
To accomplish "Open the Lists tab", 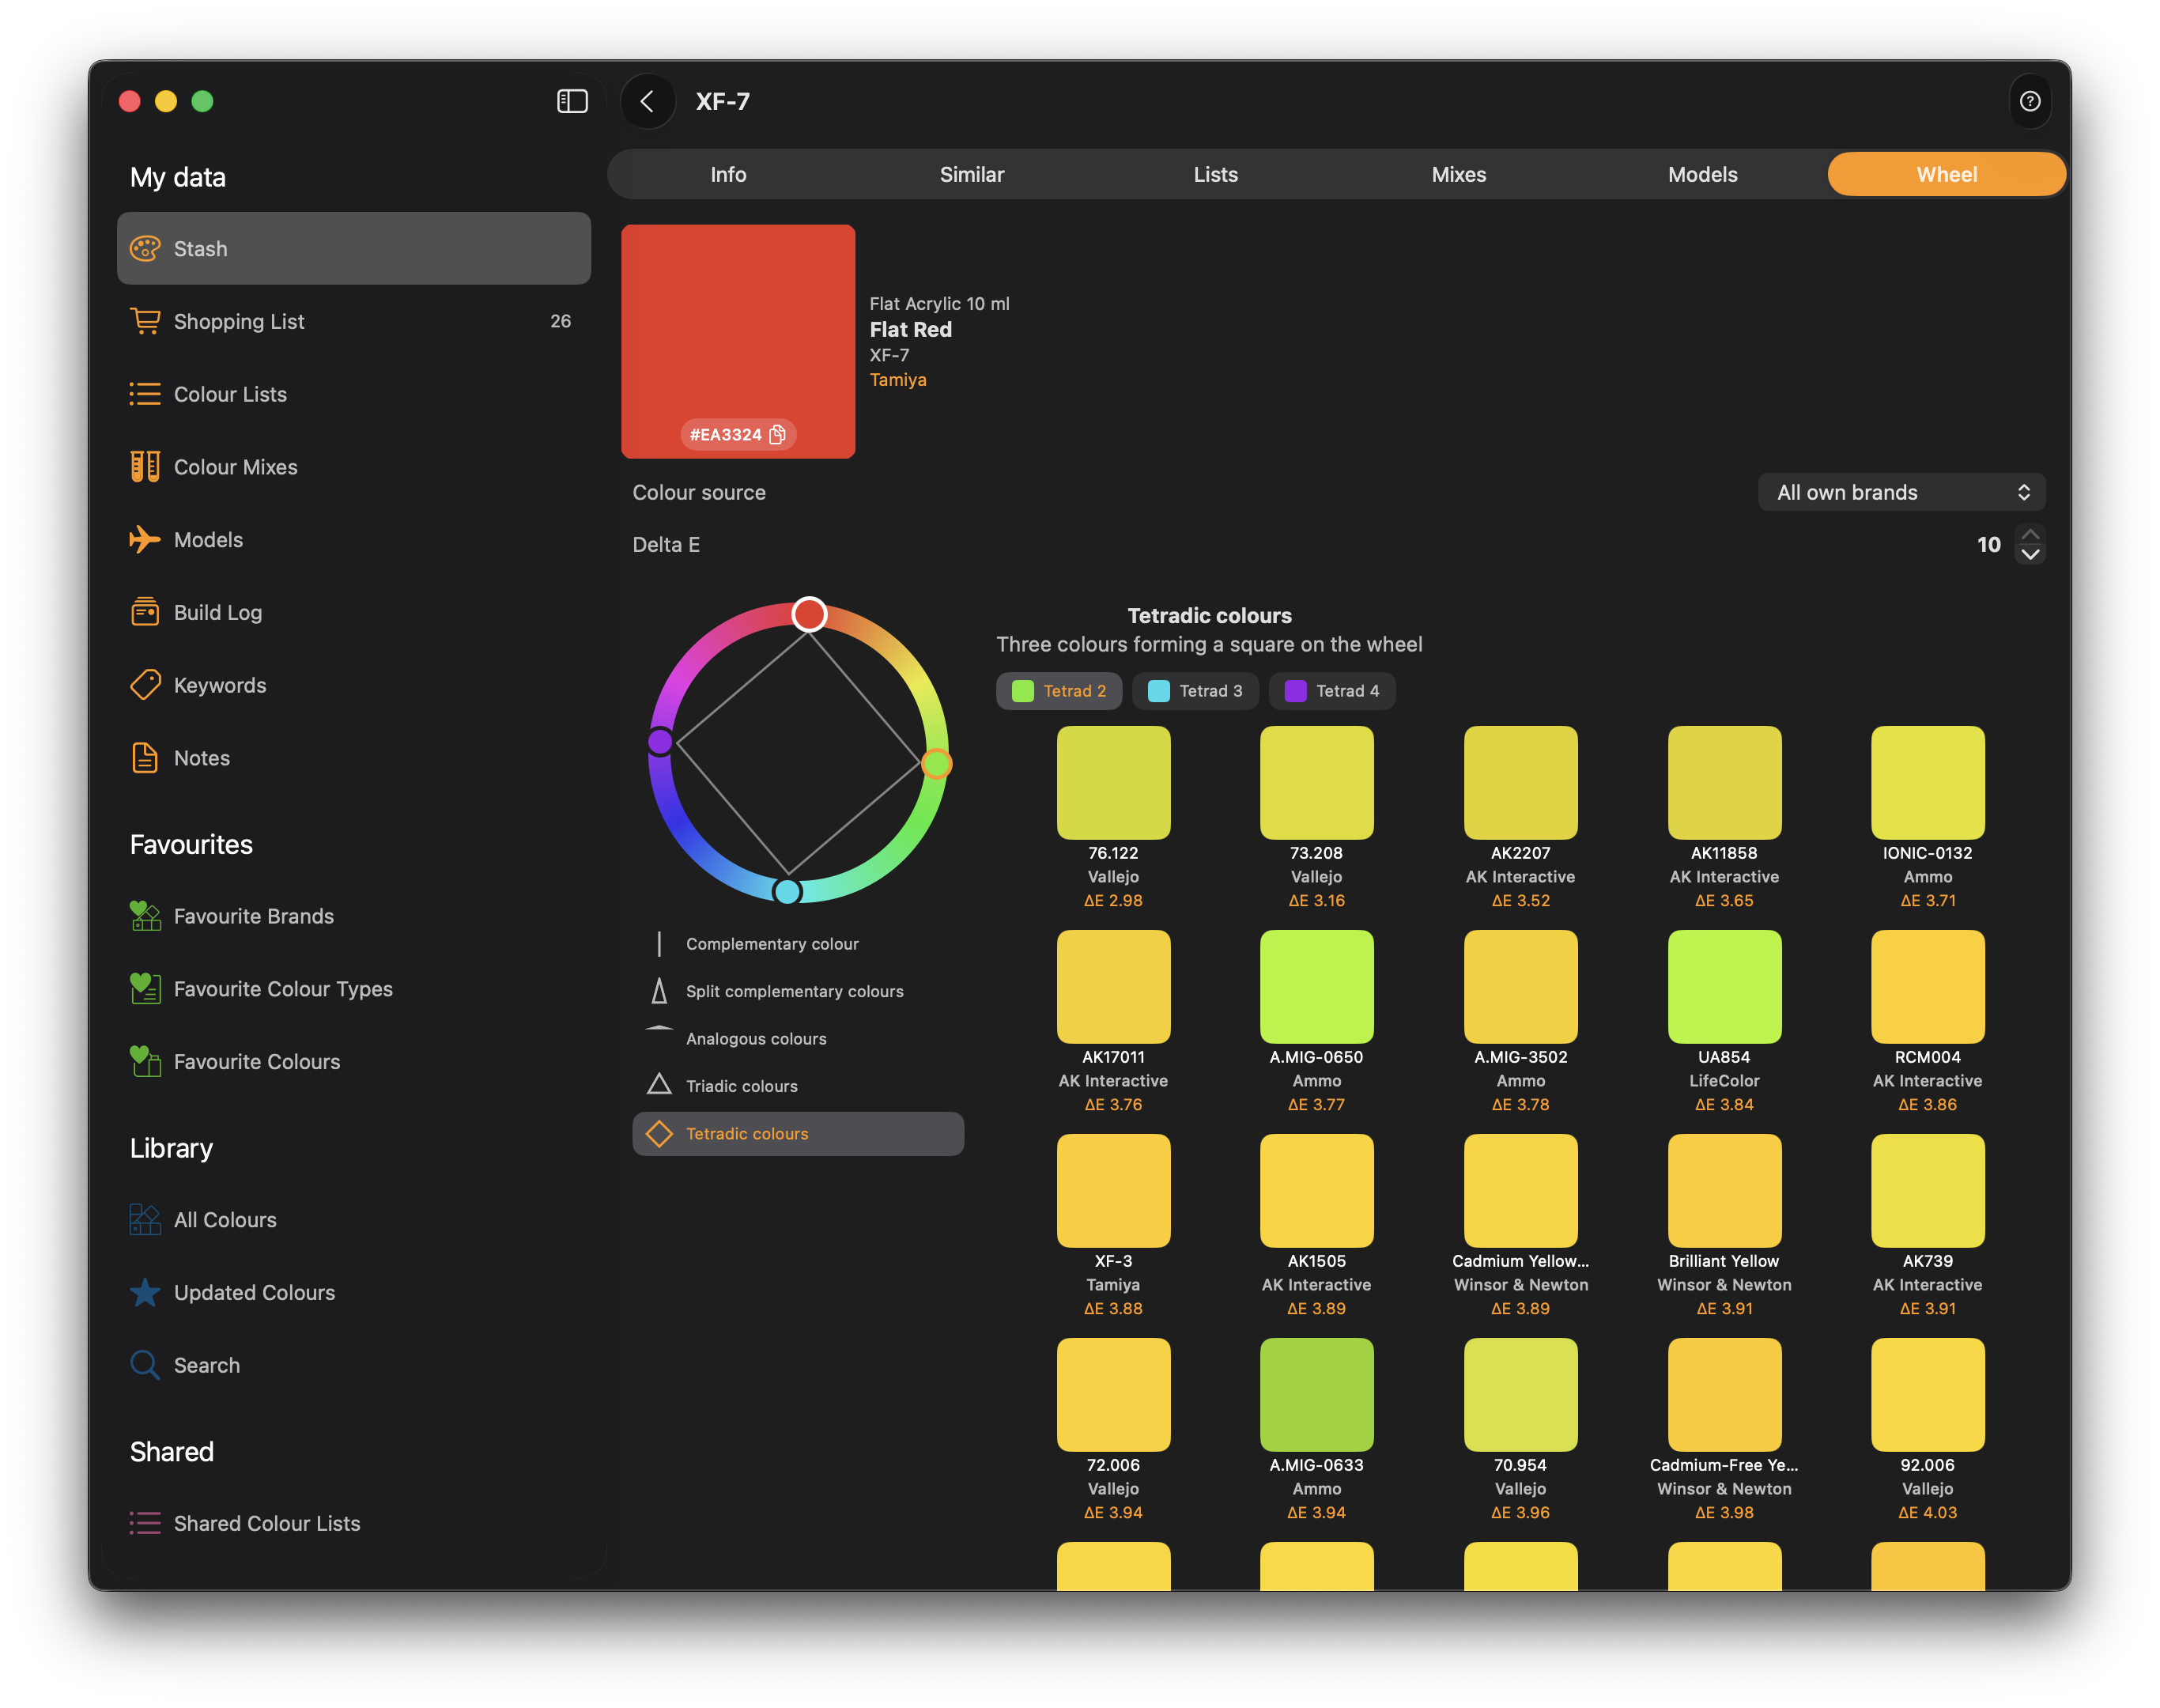I will pyautogui.click(x=1216, y=174).
